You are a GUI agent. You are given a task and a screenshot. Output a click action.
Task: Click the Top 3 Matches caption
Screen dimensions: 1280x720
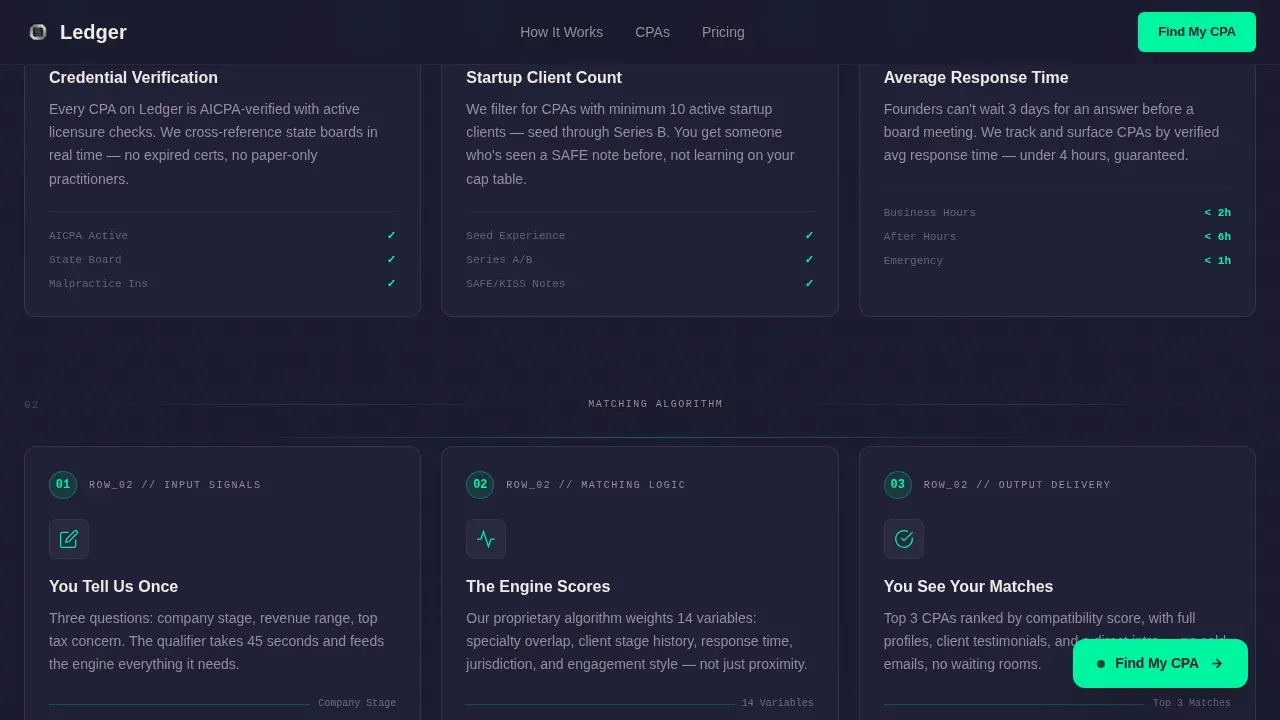(x=1192, y=704)
